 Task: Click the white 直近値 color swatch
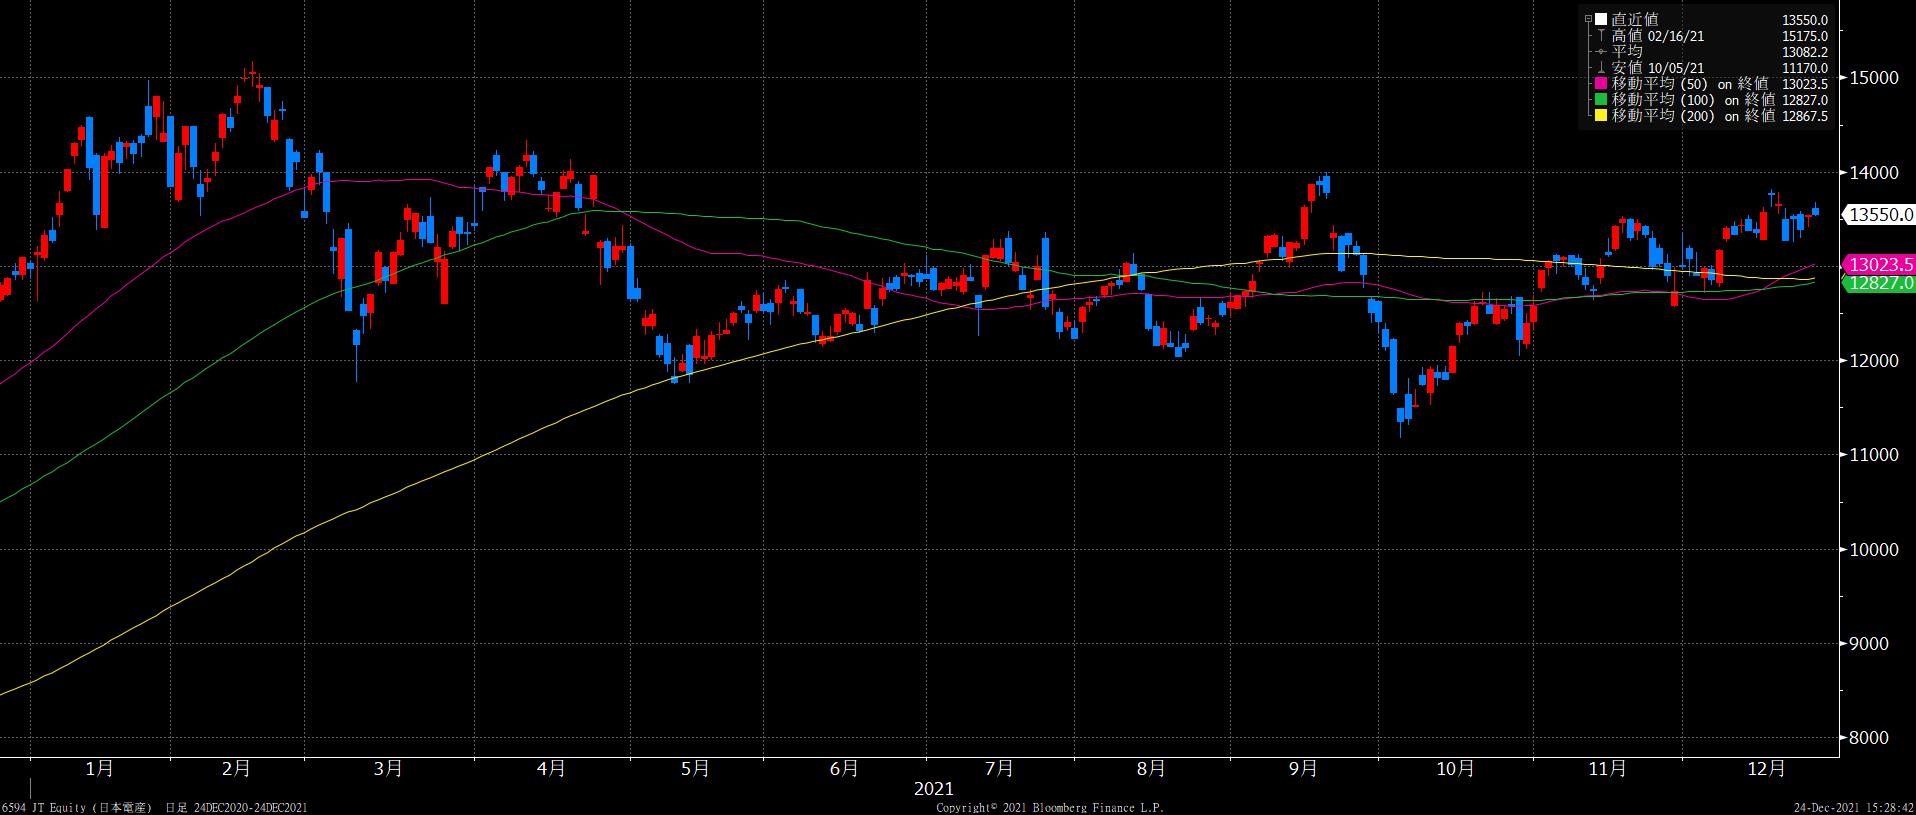coord(1601,19)
